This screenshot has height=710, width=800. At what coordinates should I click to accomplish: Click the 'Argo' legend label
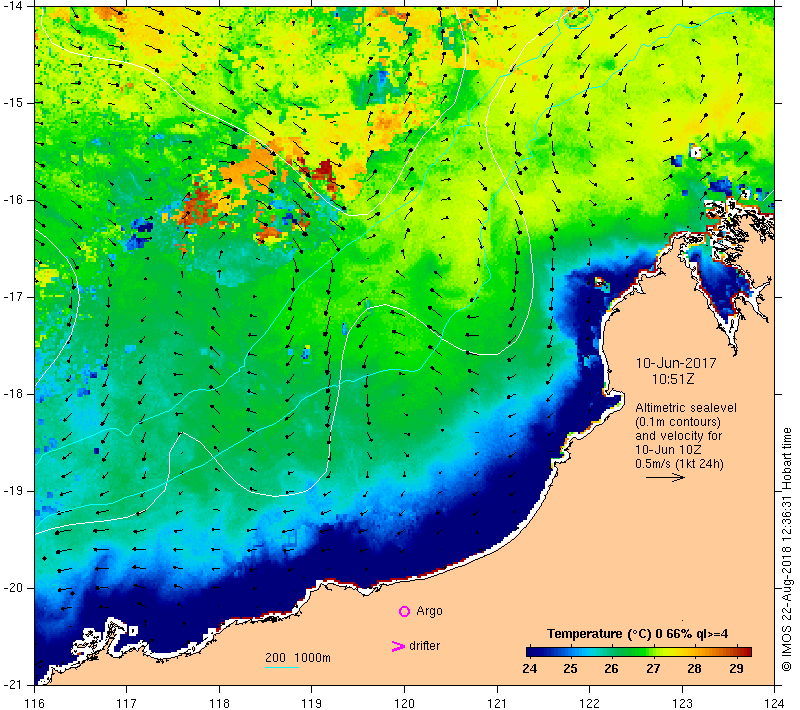429,611
